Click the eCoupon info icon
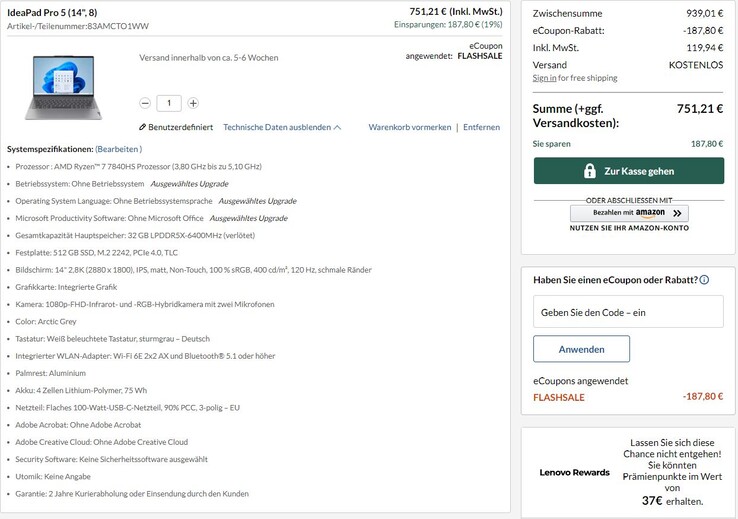The height and width of the screenshot is (519, 738). tap(704, 280)
